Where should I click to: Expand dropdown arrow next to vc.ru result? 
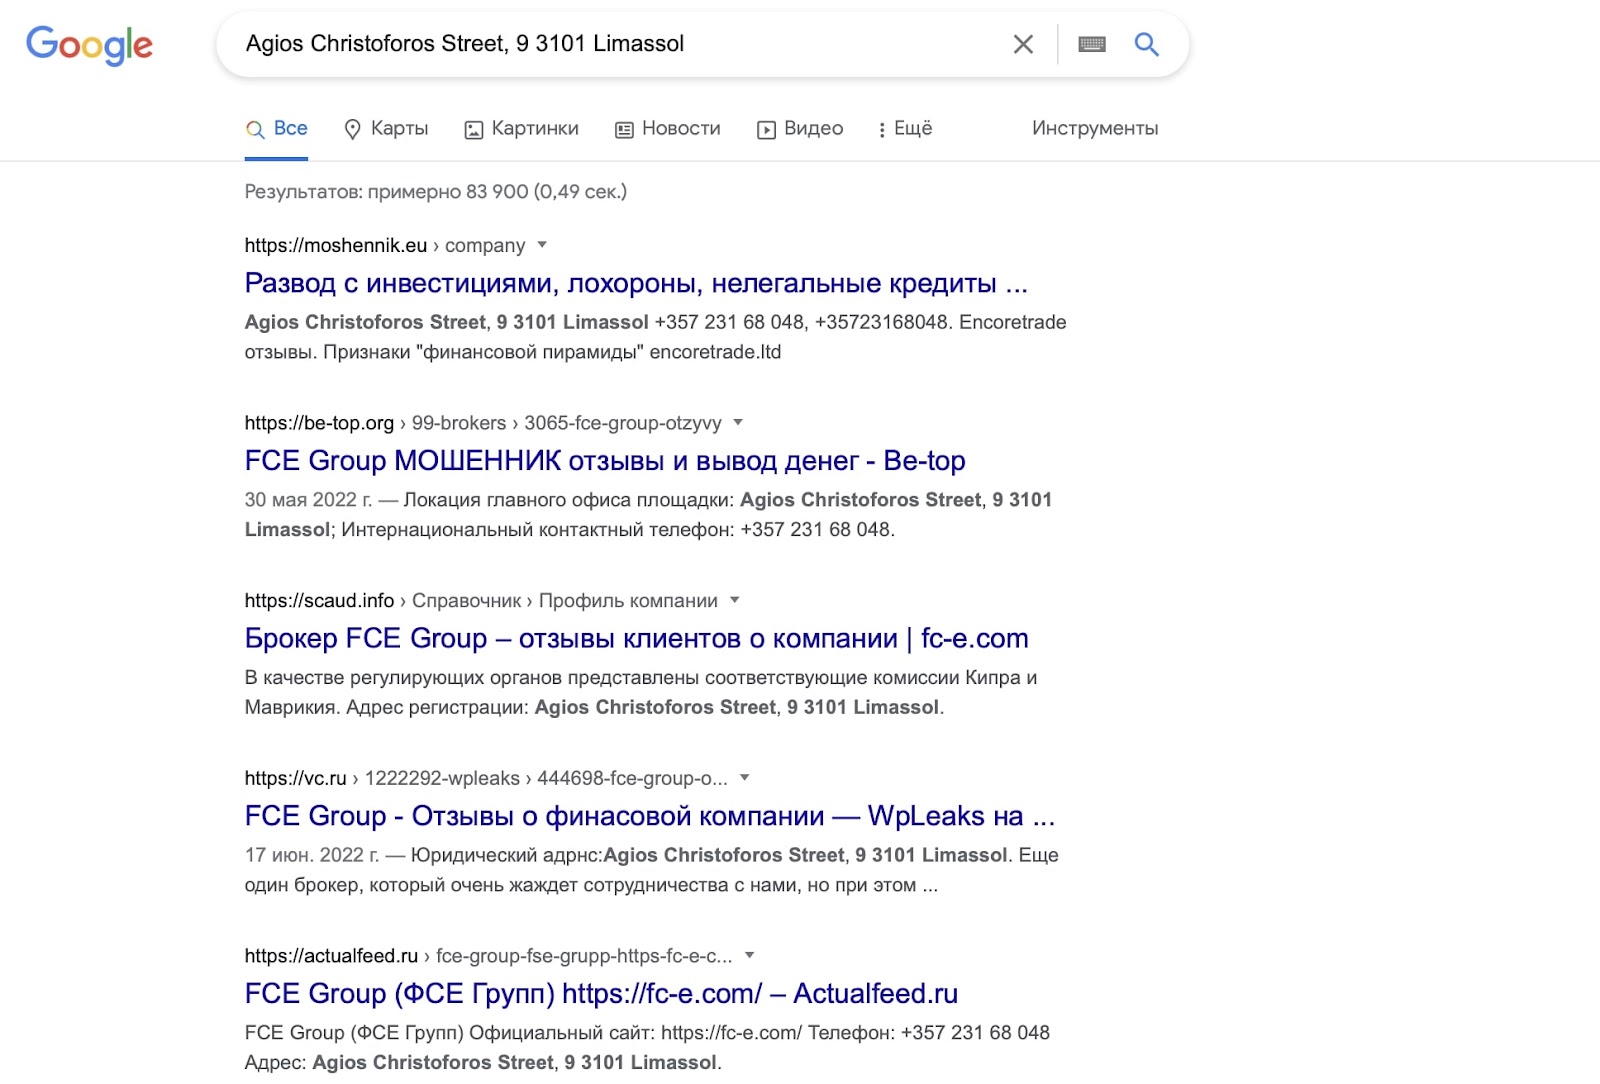click(x=744, y=777)
